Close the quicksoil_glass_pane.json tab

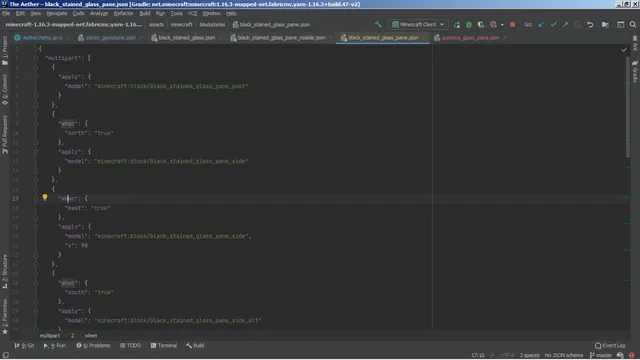[505, 38]
